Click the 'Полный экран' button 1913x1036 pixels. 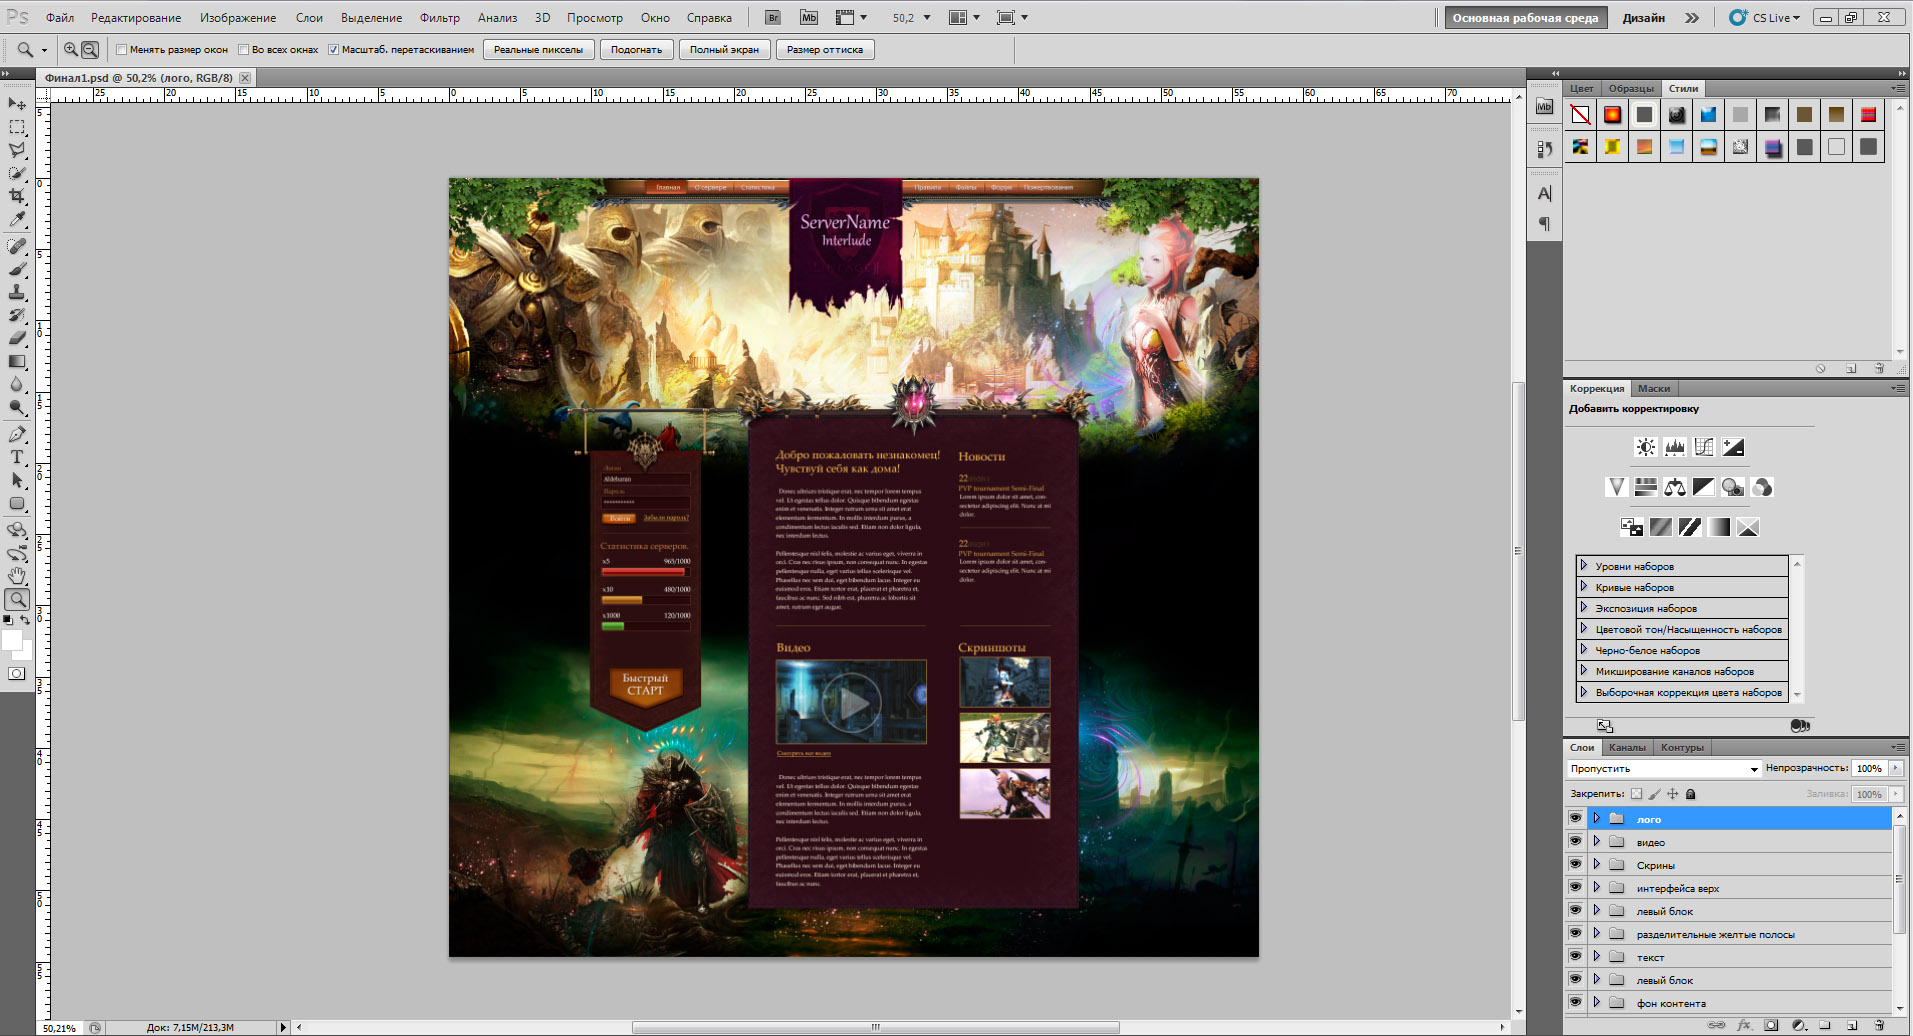[x=724, y=49]
